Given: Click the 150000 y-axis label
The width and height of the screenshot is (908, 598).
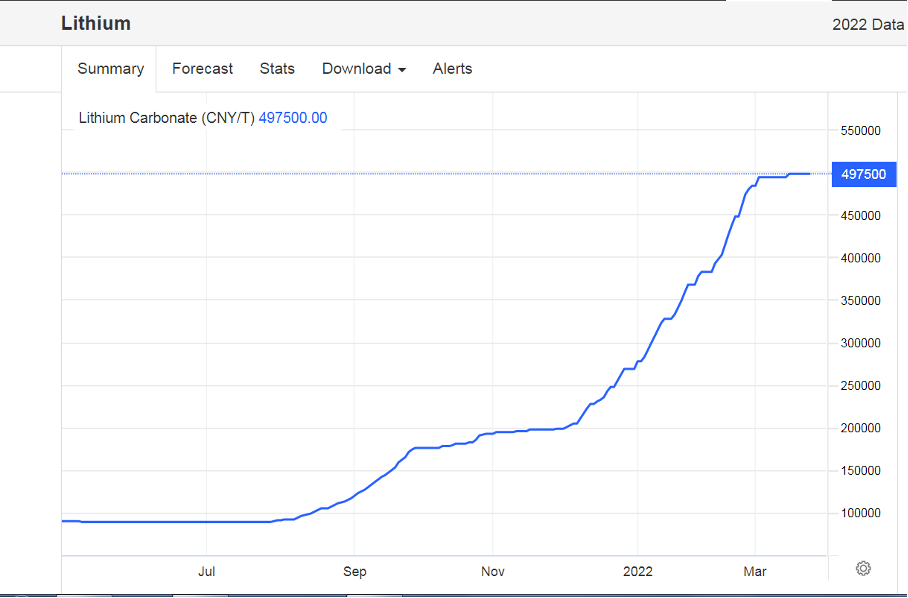Looking at the screenshot, I should (861, 471).
